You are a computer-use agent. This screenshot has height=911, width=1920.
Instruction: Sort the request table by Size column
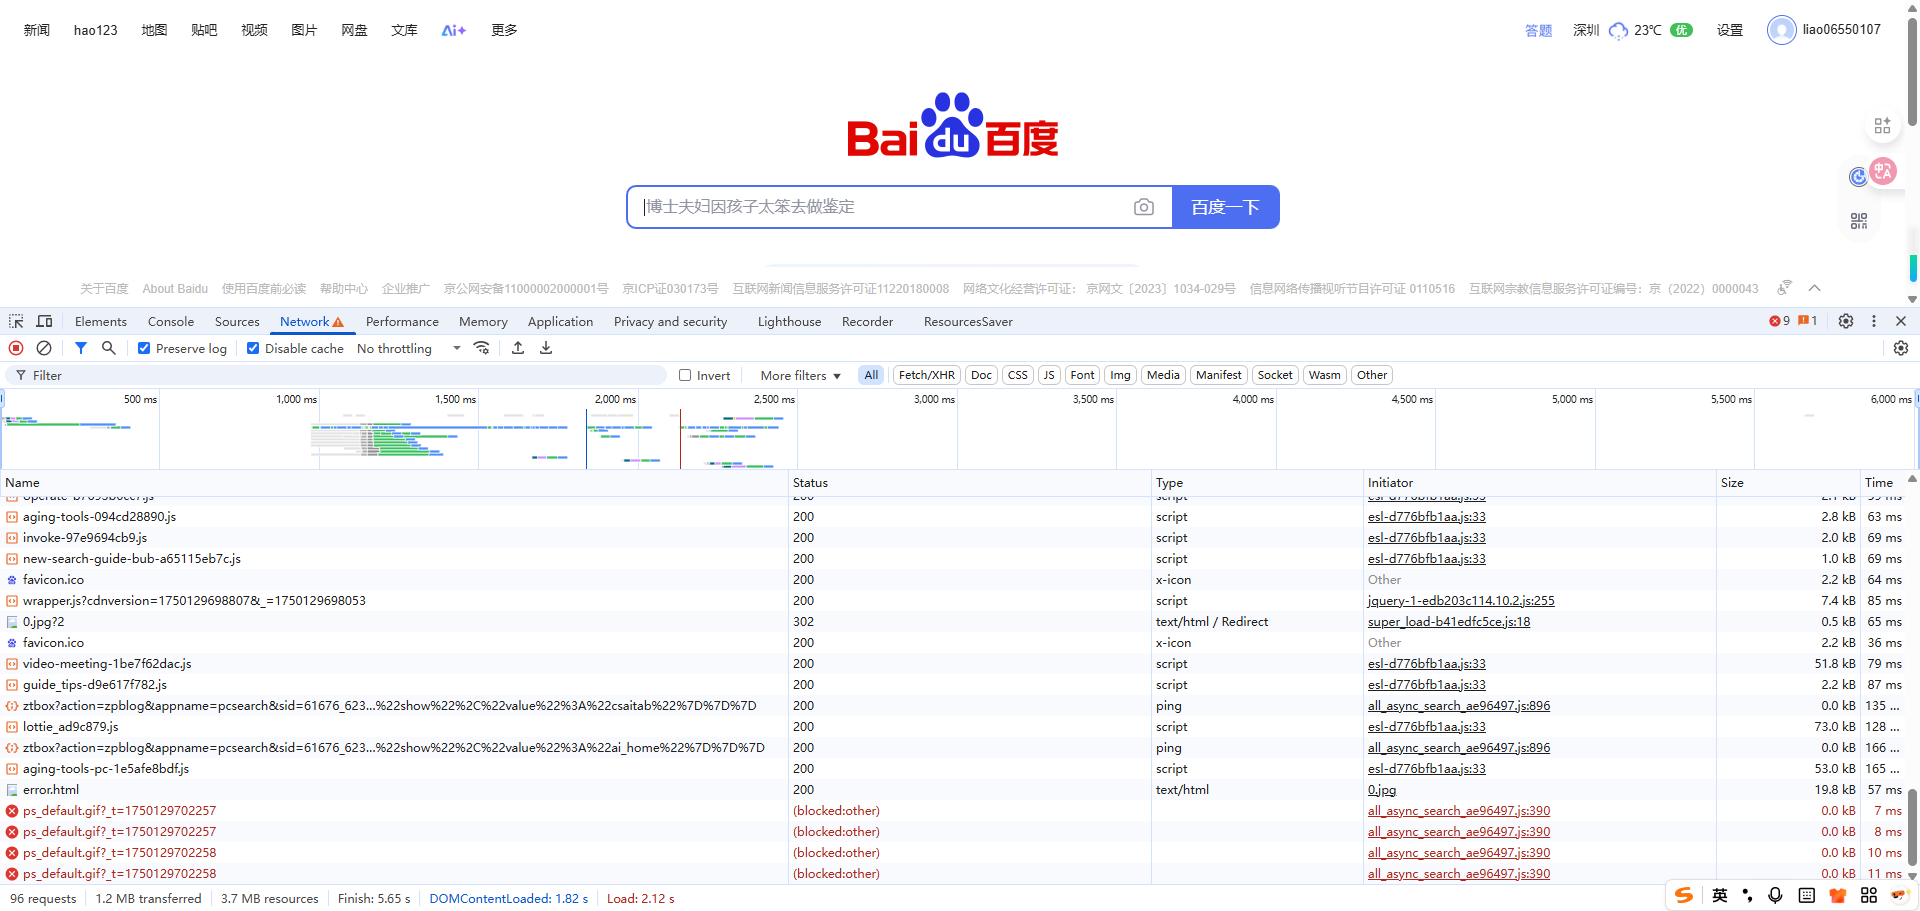click(1788, 482)
